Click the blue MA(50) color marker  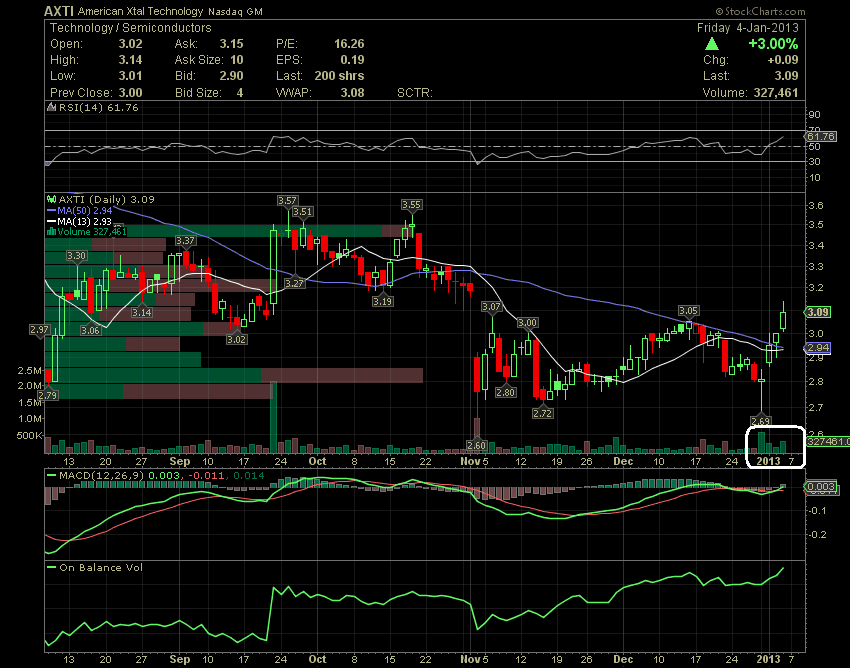click(x=51, y=210)
